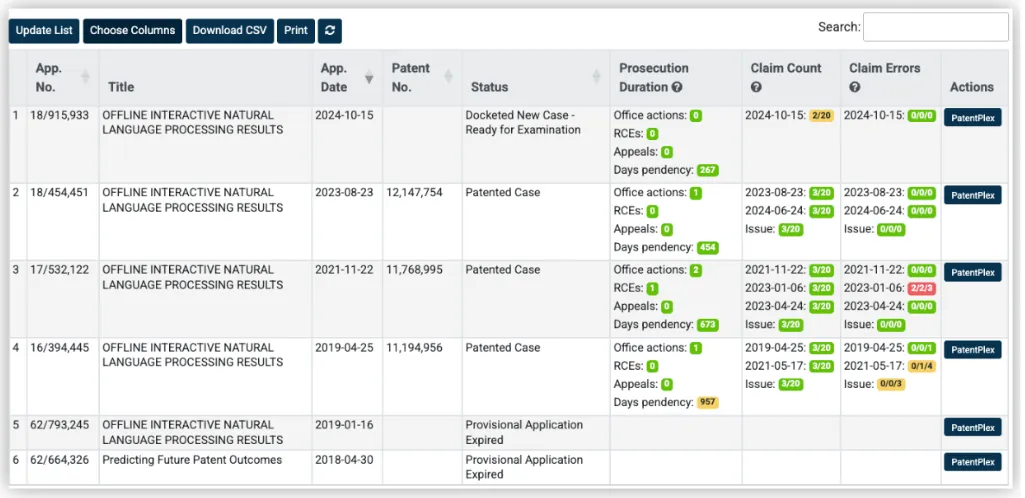Sort by App. No. column arrows

[x=85, y=77]
